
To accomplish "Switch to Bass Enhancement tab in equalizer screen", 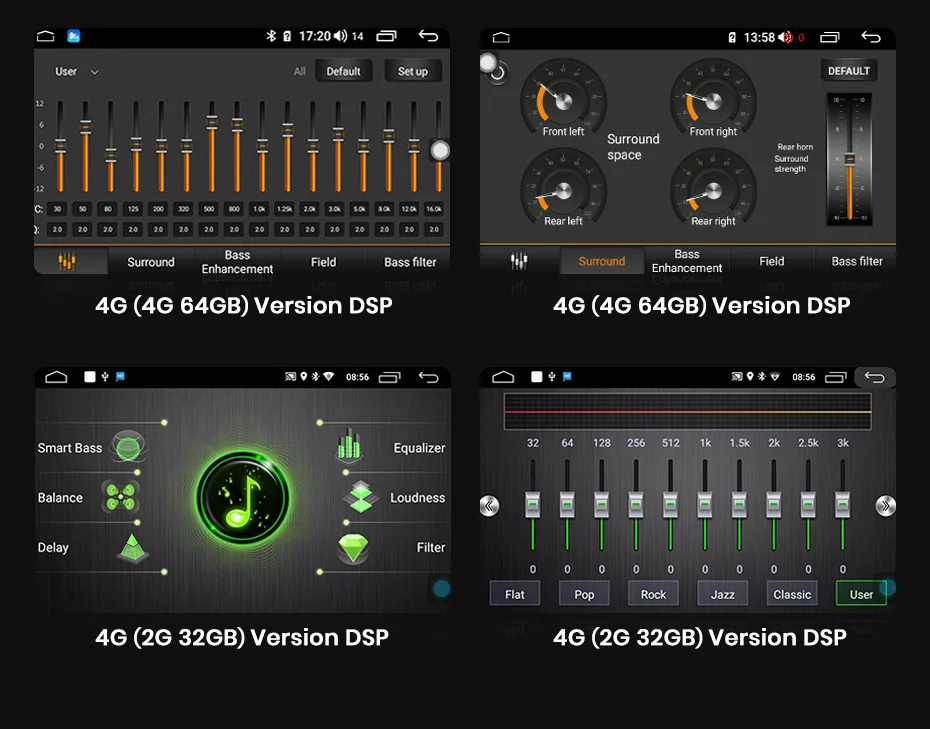I will pos(237,262).
